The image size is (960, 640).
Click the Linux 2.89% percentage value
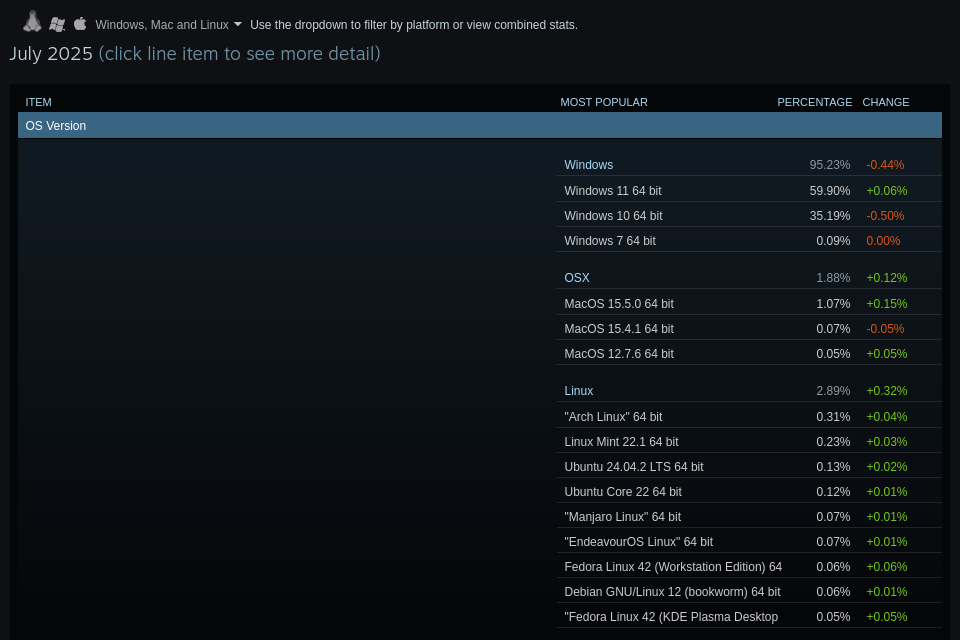833,391
